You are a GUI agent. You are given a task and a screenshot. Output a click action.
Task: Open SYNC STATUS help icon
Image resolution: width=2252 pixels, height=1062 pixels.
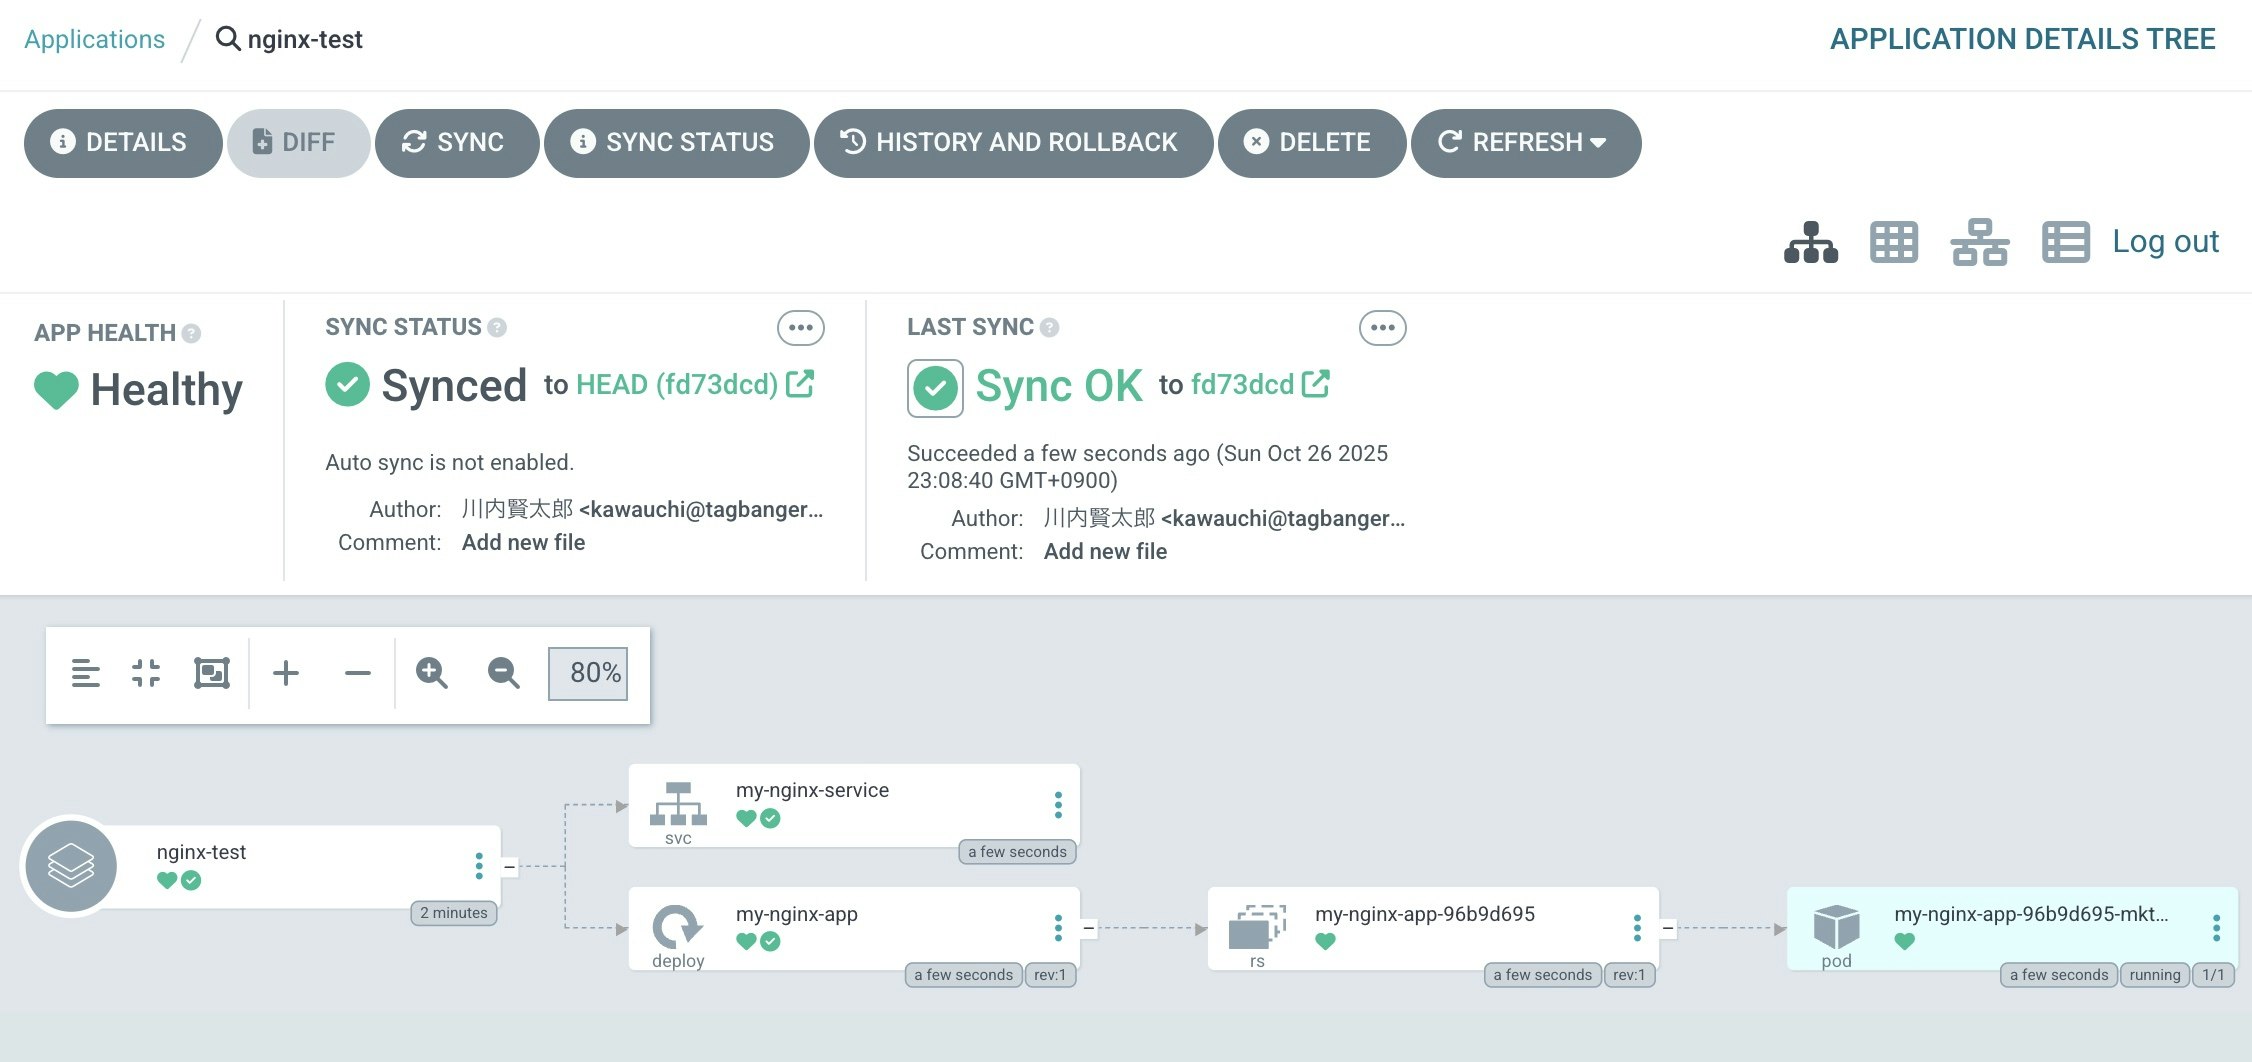497,327
